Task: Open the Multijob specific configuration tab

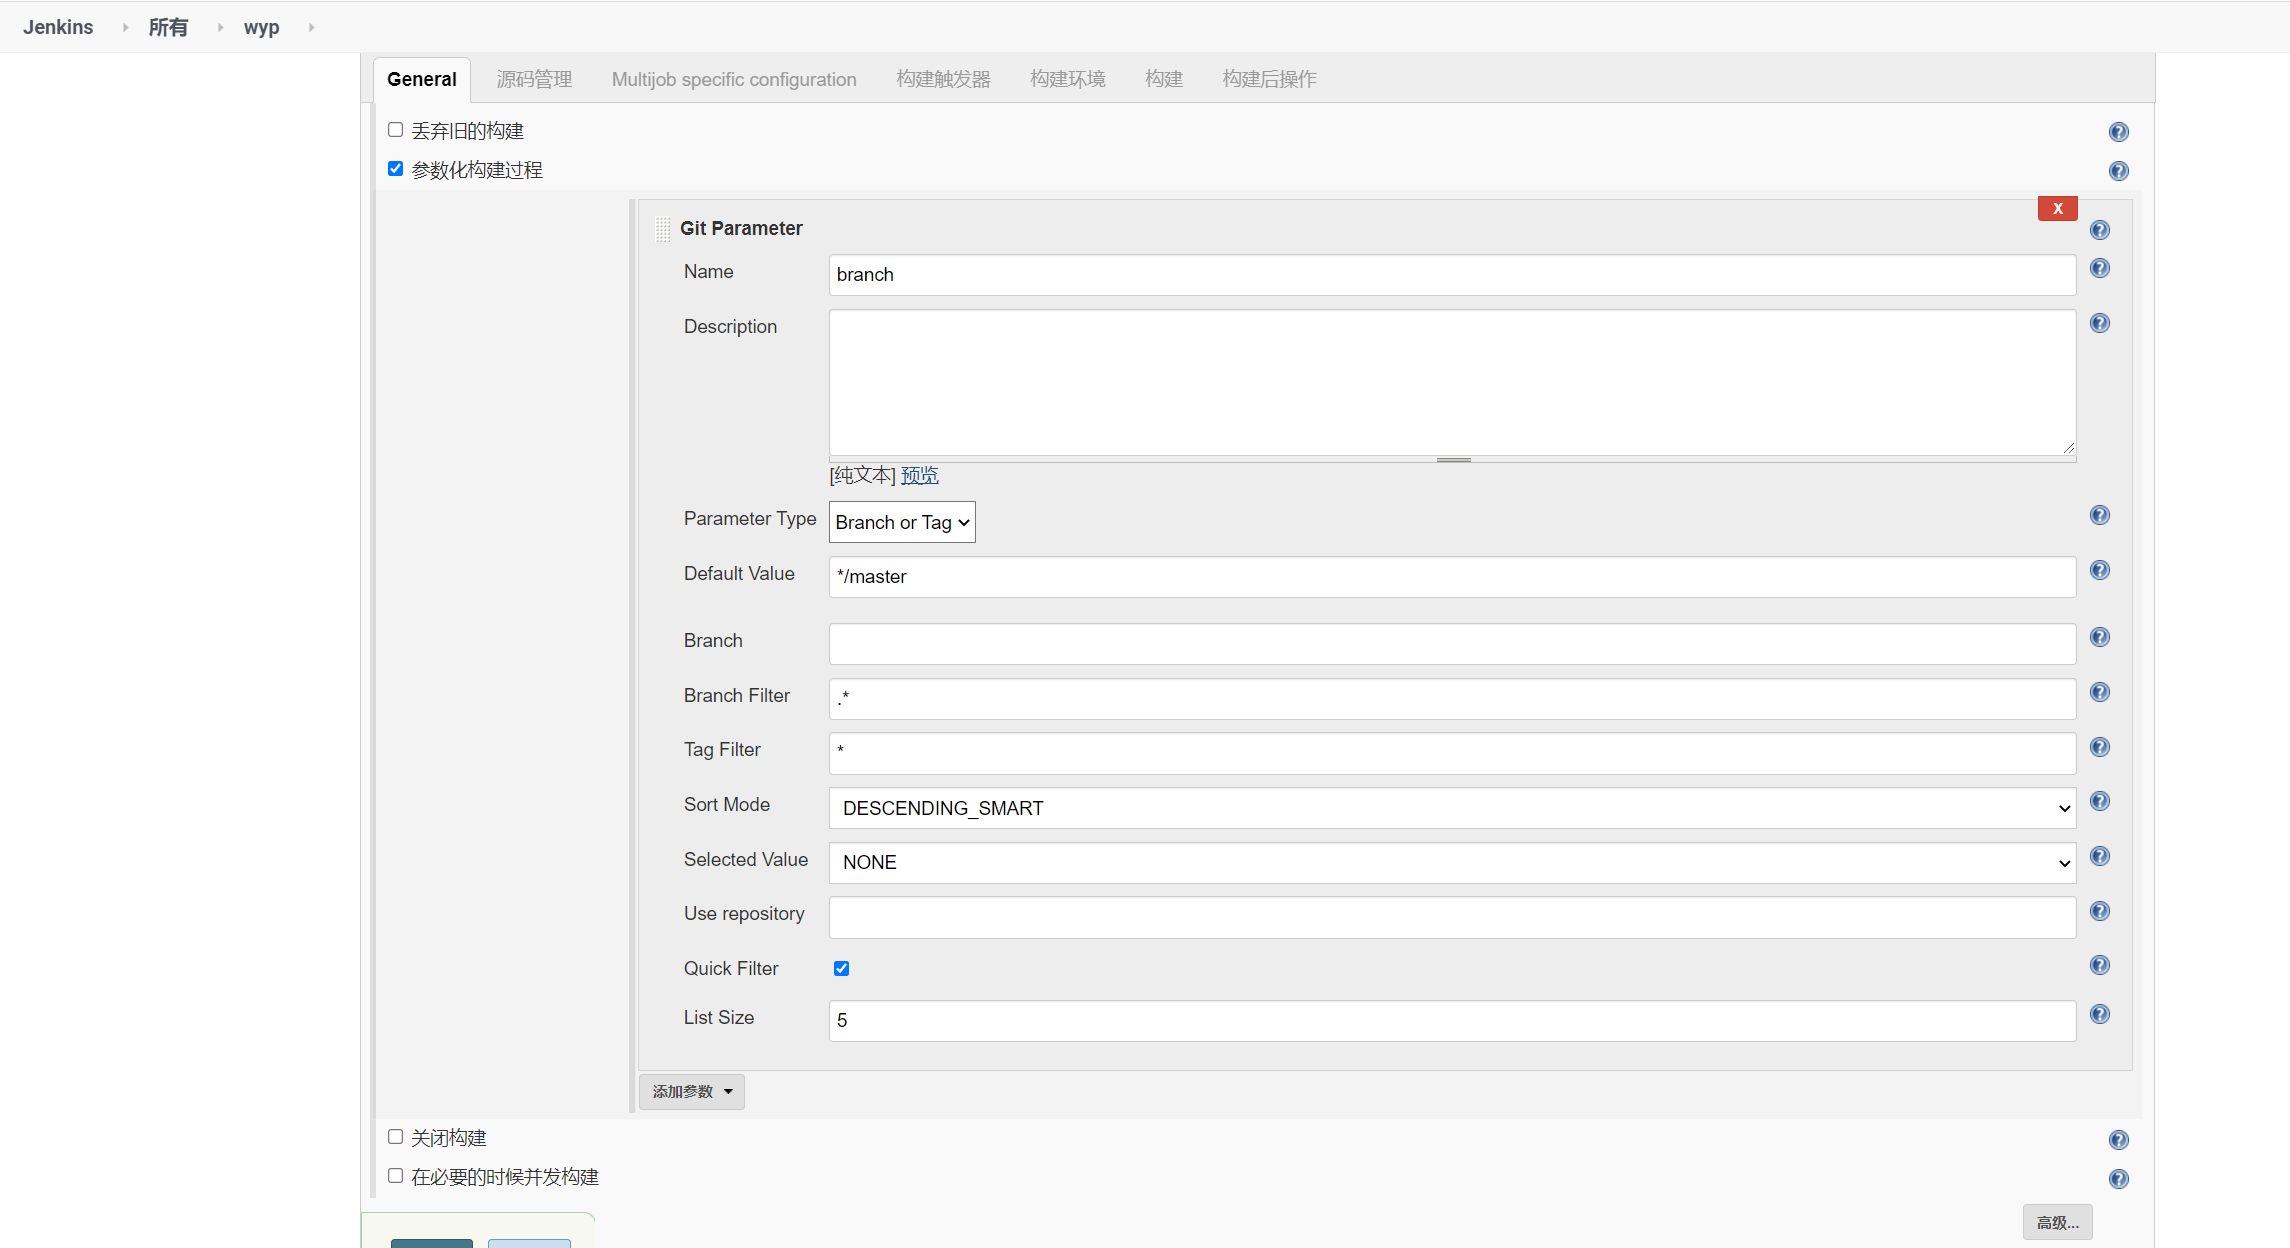Action: (734, 79)
